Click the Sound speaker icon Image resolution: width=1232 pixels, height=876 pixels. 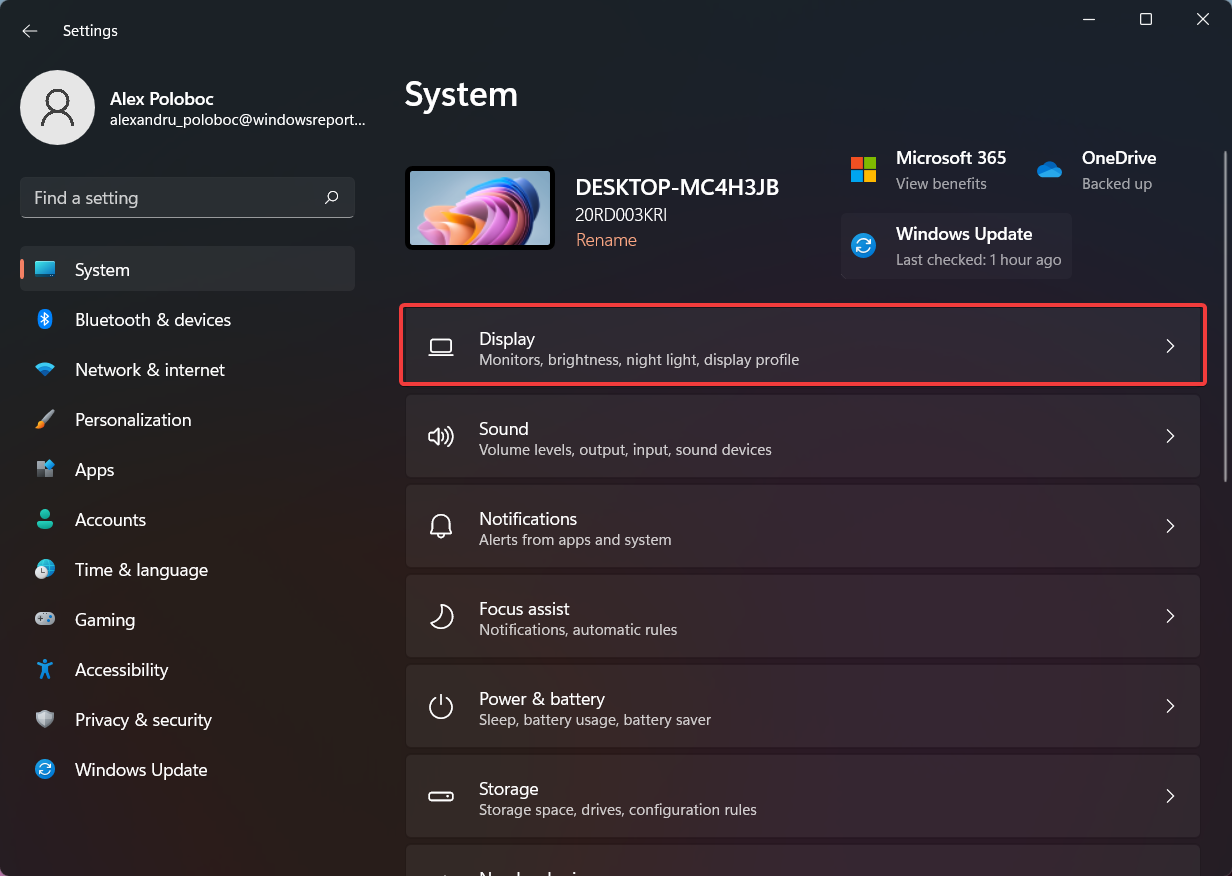tap(441, 436)
